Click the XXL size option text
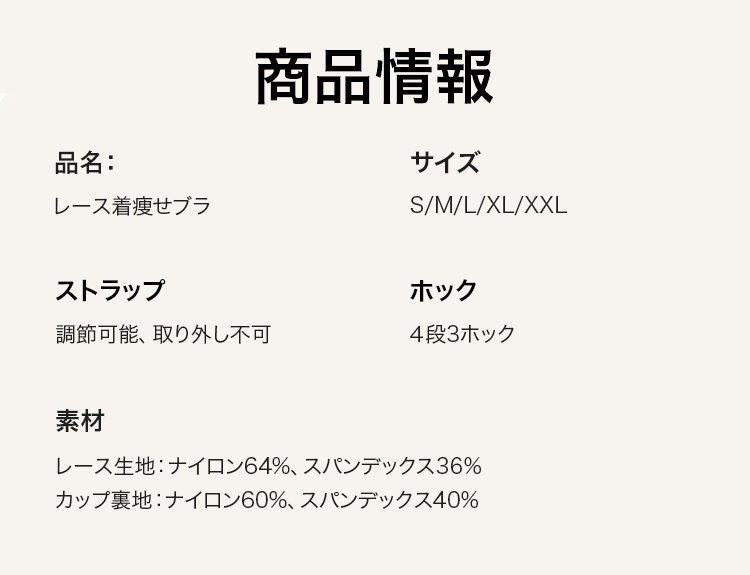This screenshot has width=750, height=575. tap(546, 206)
